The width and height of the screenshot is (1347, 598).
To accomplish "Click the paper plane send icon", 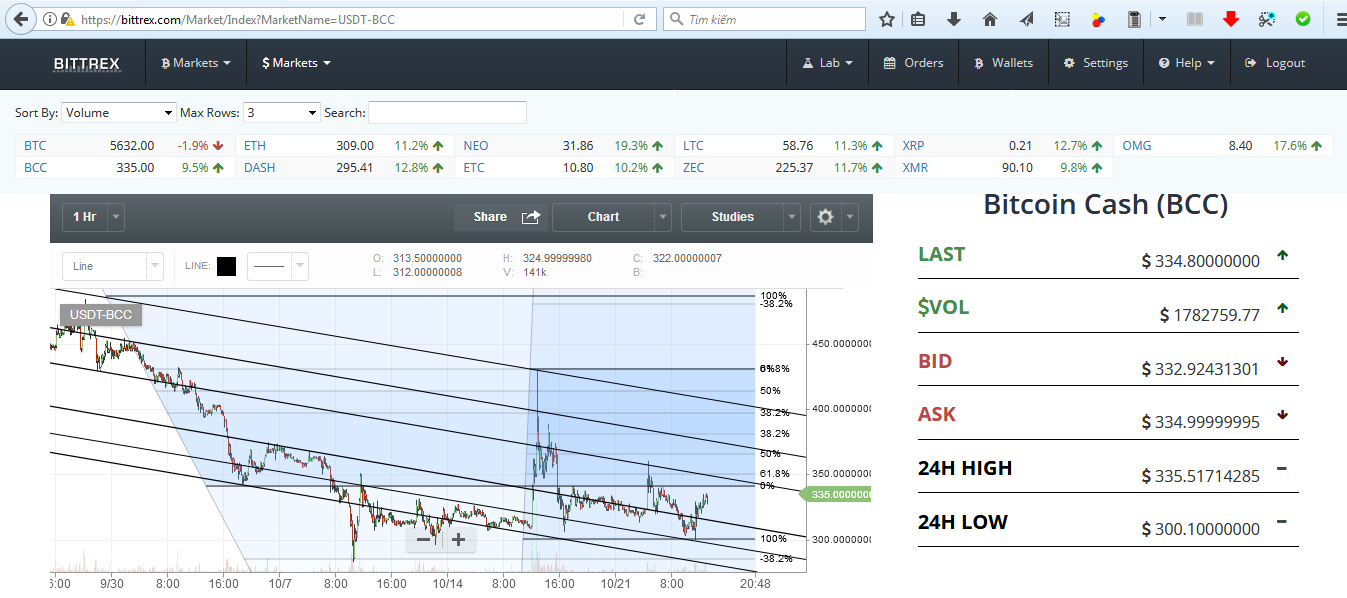I will coord(1026,19).
